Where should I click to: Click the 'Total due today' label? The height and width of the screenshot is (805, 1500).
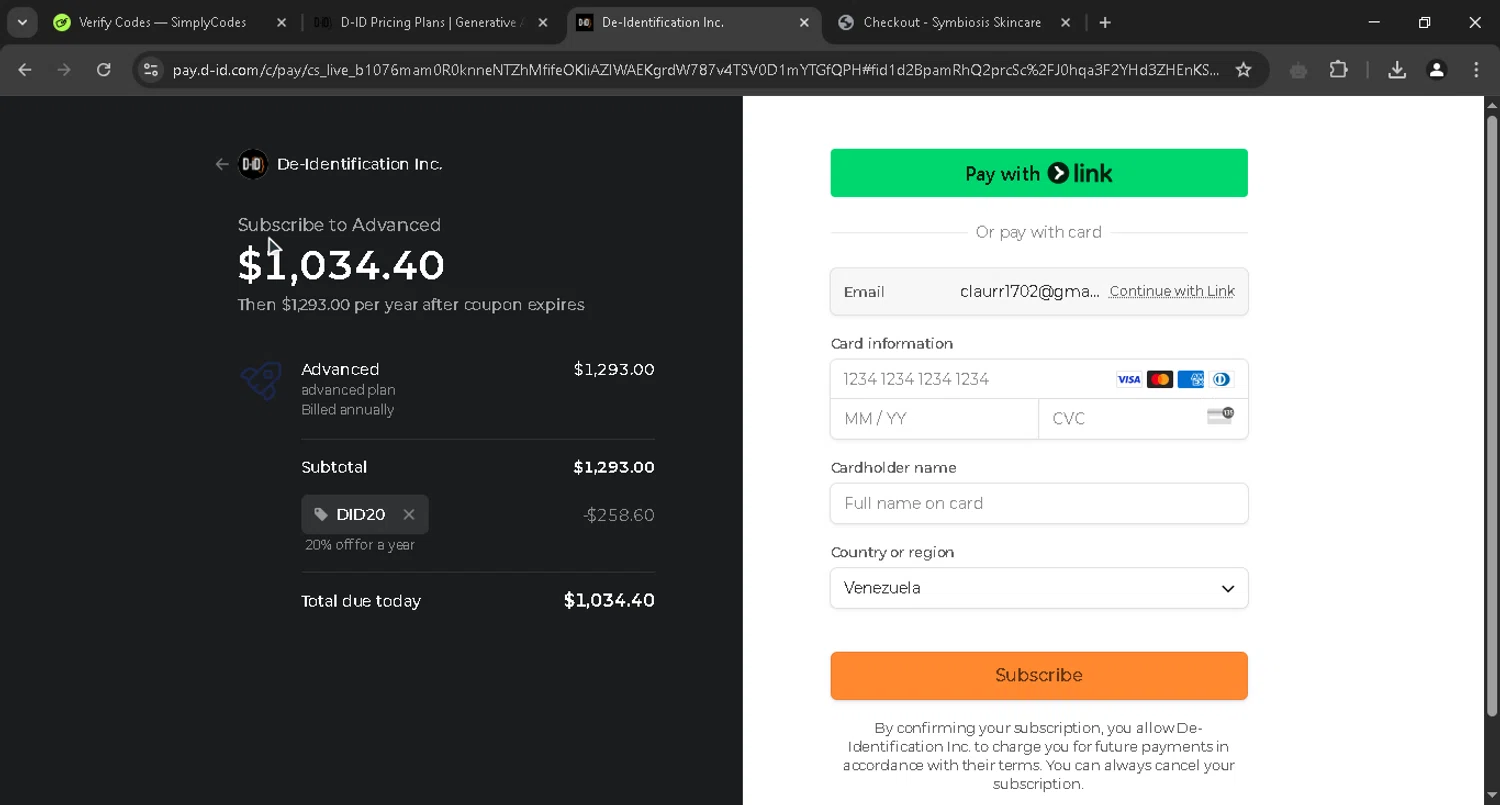tap(361, 601)
